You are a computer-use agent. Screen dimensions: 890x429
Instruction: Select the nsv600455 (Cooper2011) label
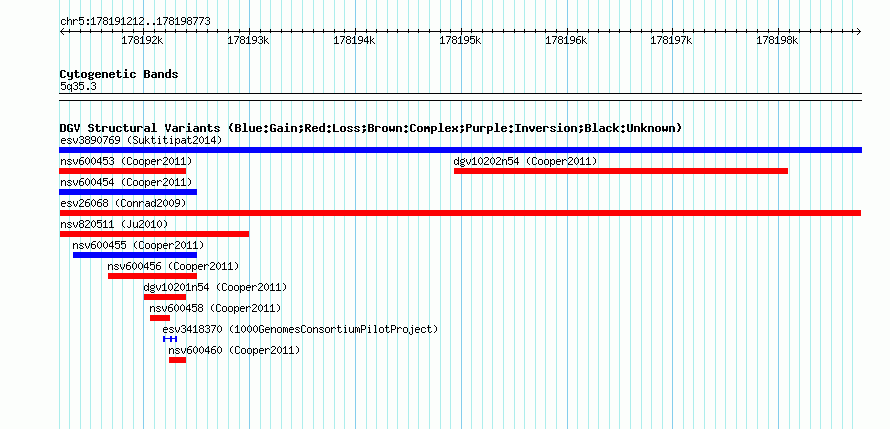point(138,245)
